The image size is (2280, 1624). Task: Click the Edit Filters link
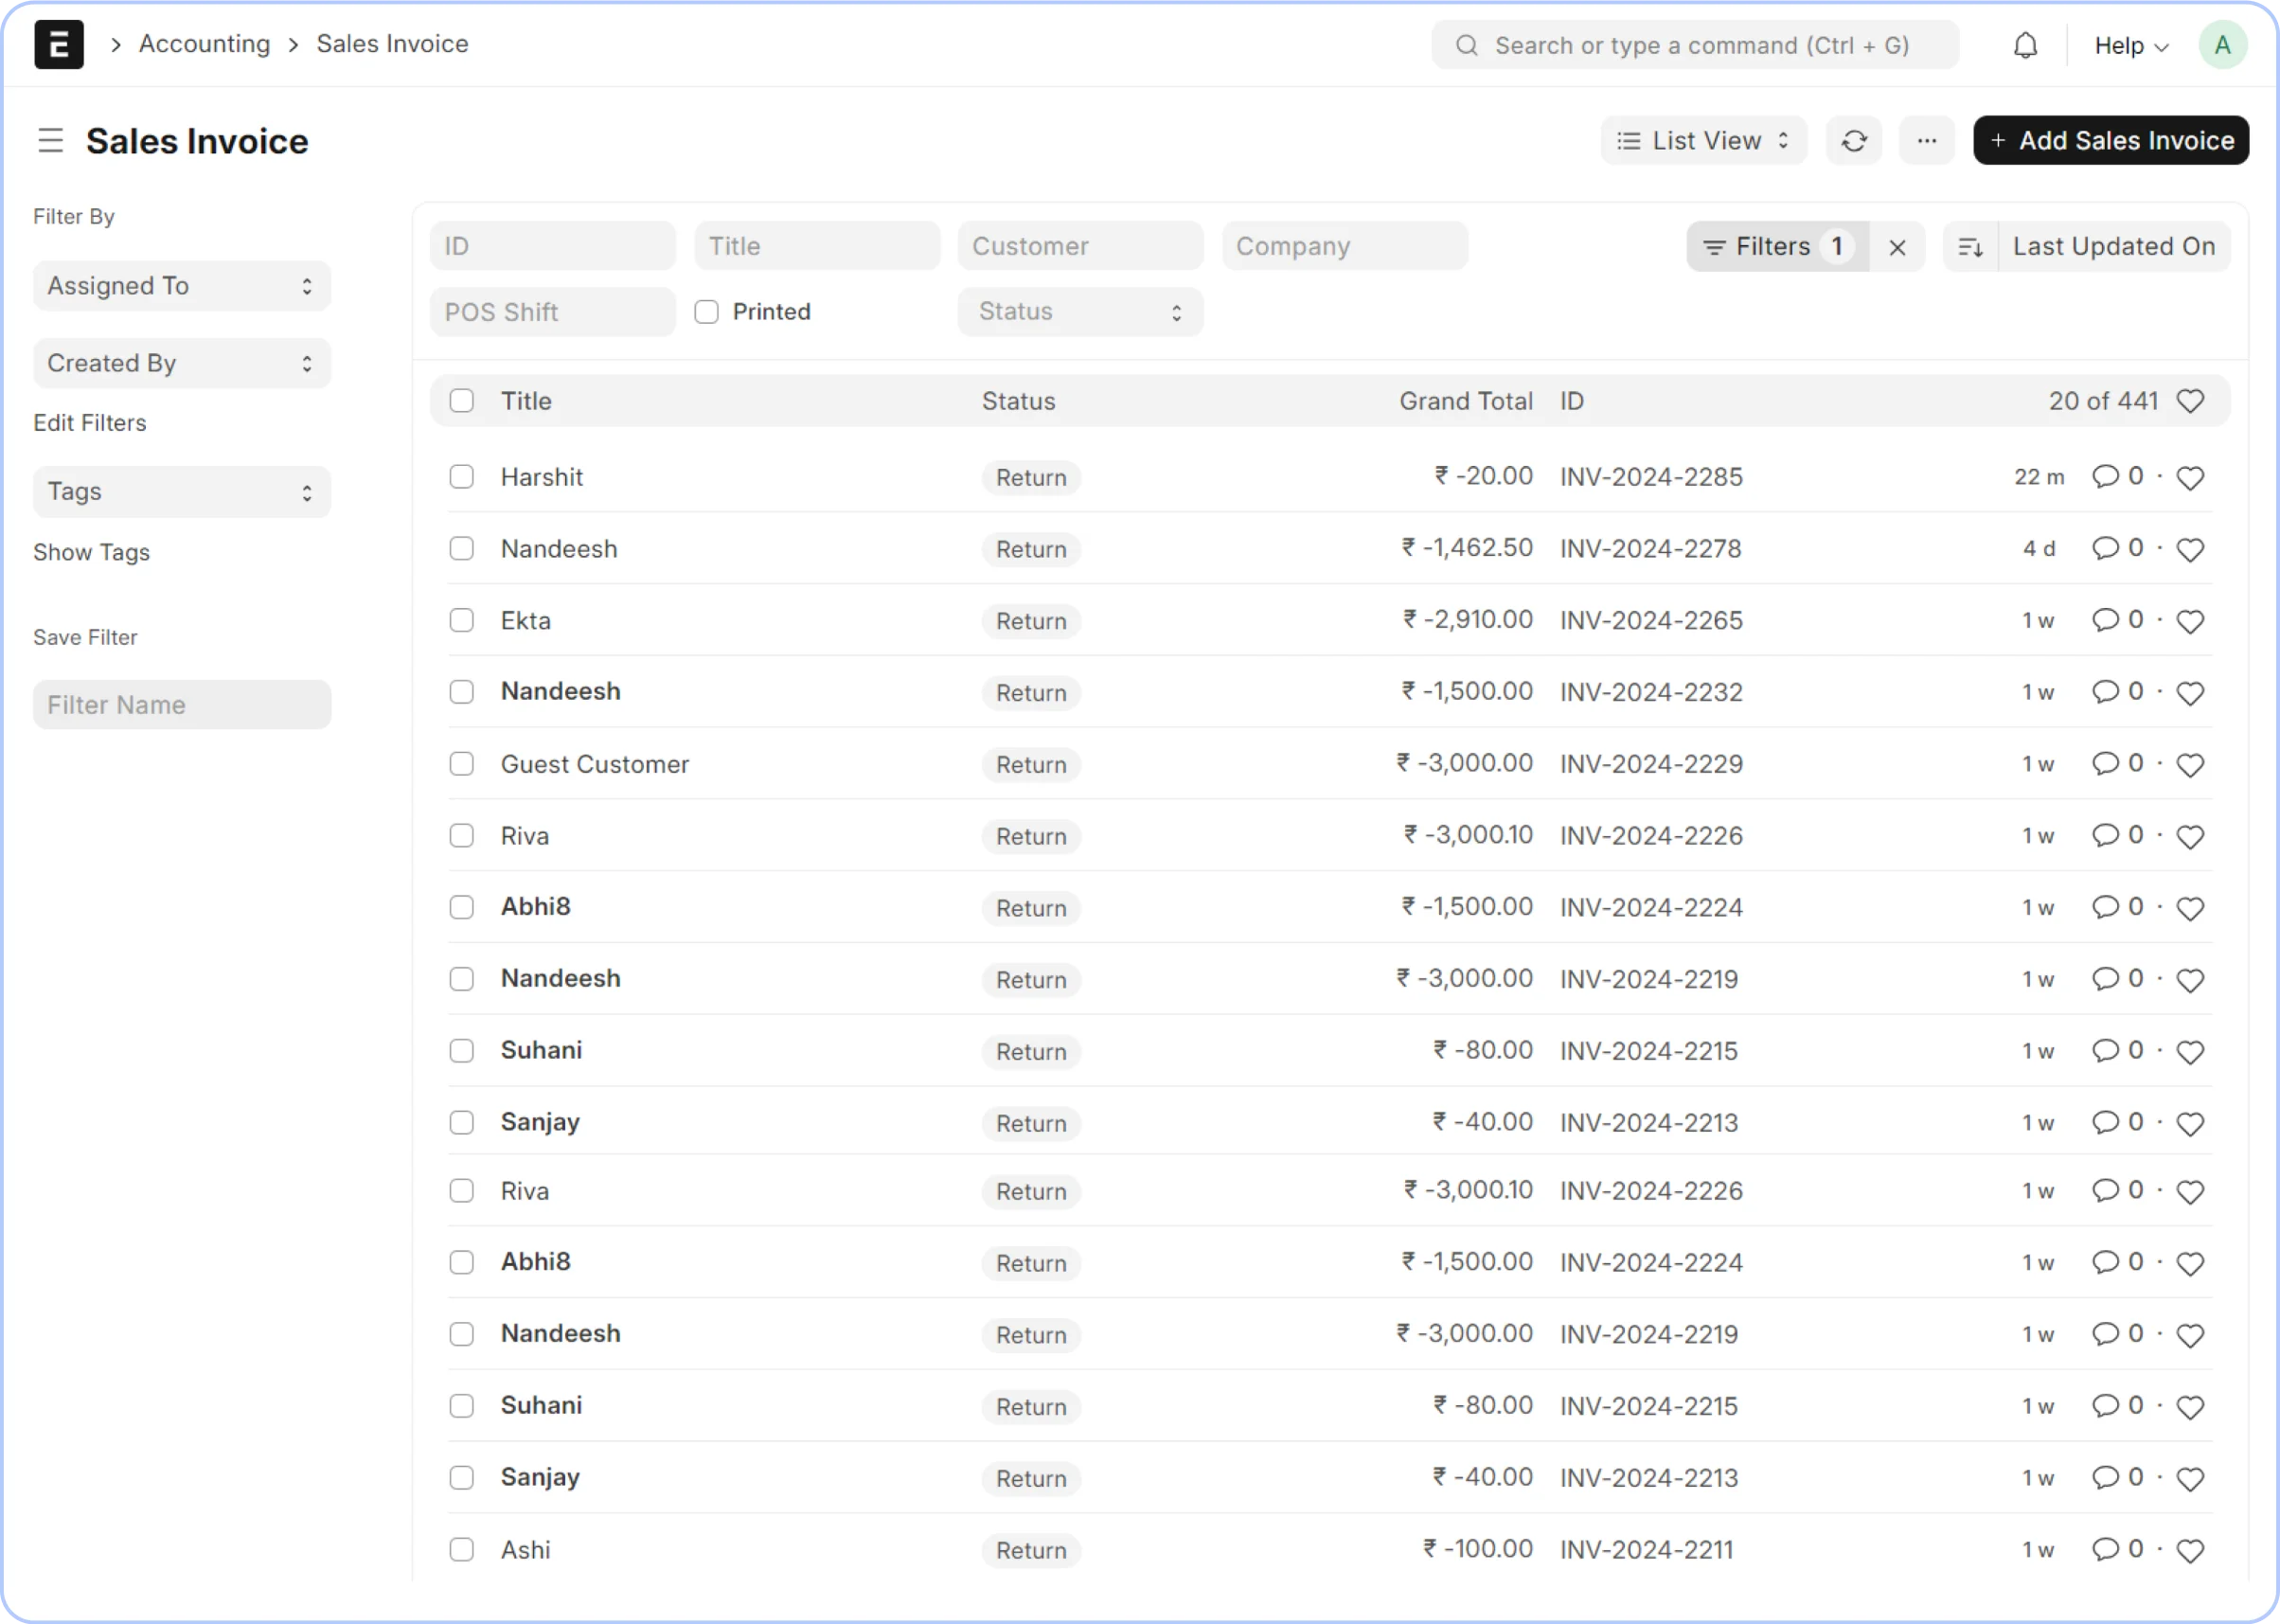[90, 423]
